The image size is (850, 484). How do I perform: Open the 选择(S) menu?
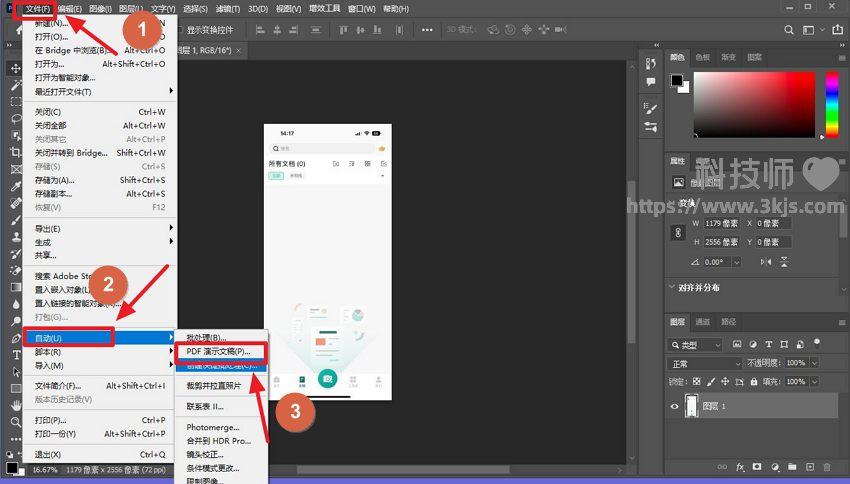pos(195,9)
